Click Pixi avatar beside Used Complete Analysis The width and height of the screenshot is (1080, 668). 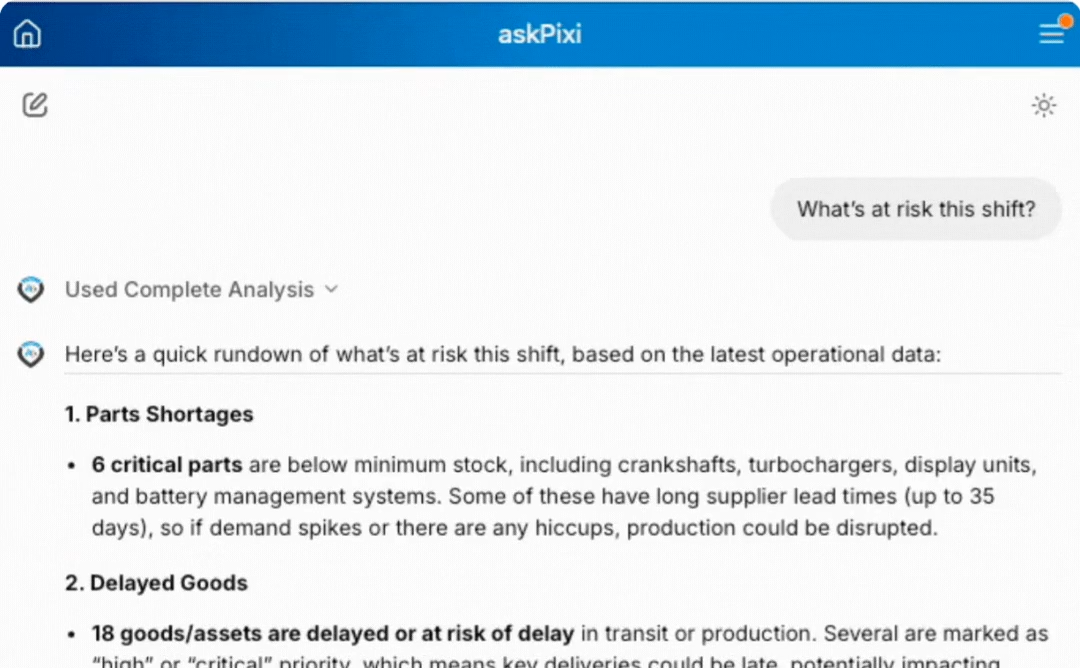[x=31, y=290]
